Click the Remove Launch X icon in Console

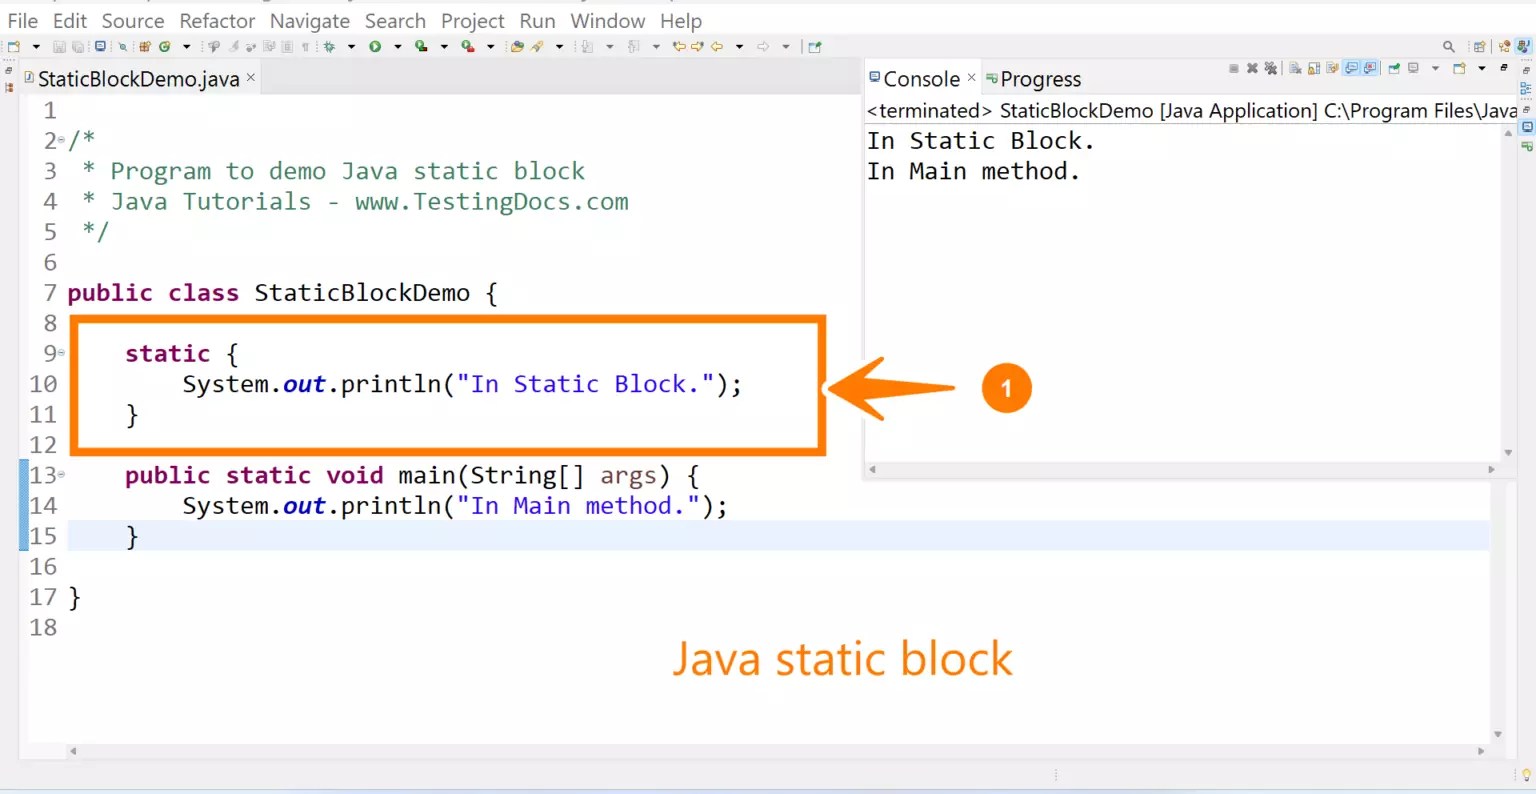(x=1252, y=68)
